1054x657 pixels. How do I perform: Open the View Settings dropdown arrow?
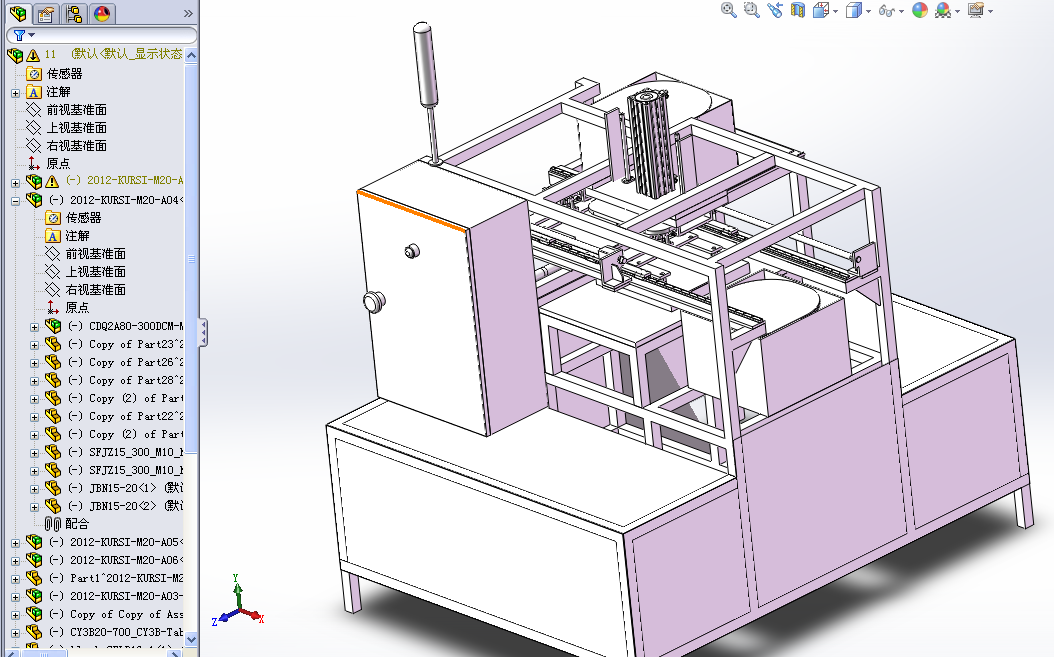991,11
